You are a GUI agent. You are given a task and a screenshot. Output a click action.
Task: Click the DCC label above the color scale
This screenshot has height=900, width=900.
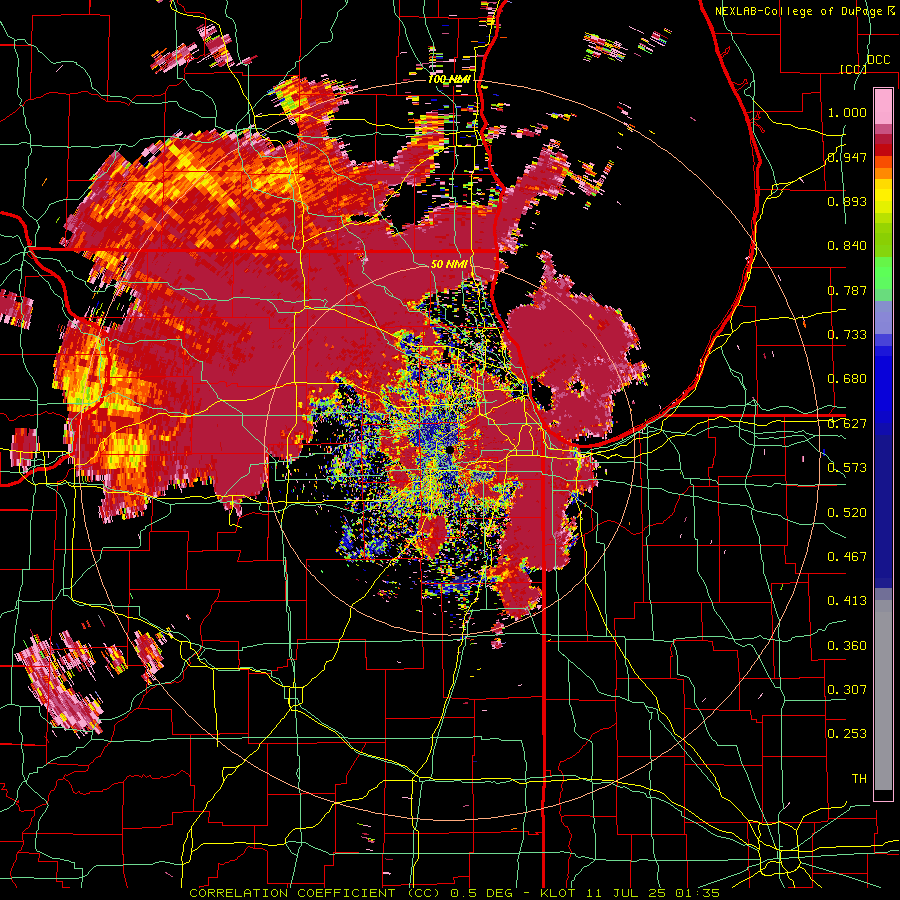(x=878, y=60)
